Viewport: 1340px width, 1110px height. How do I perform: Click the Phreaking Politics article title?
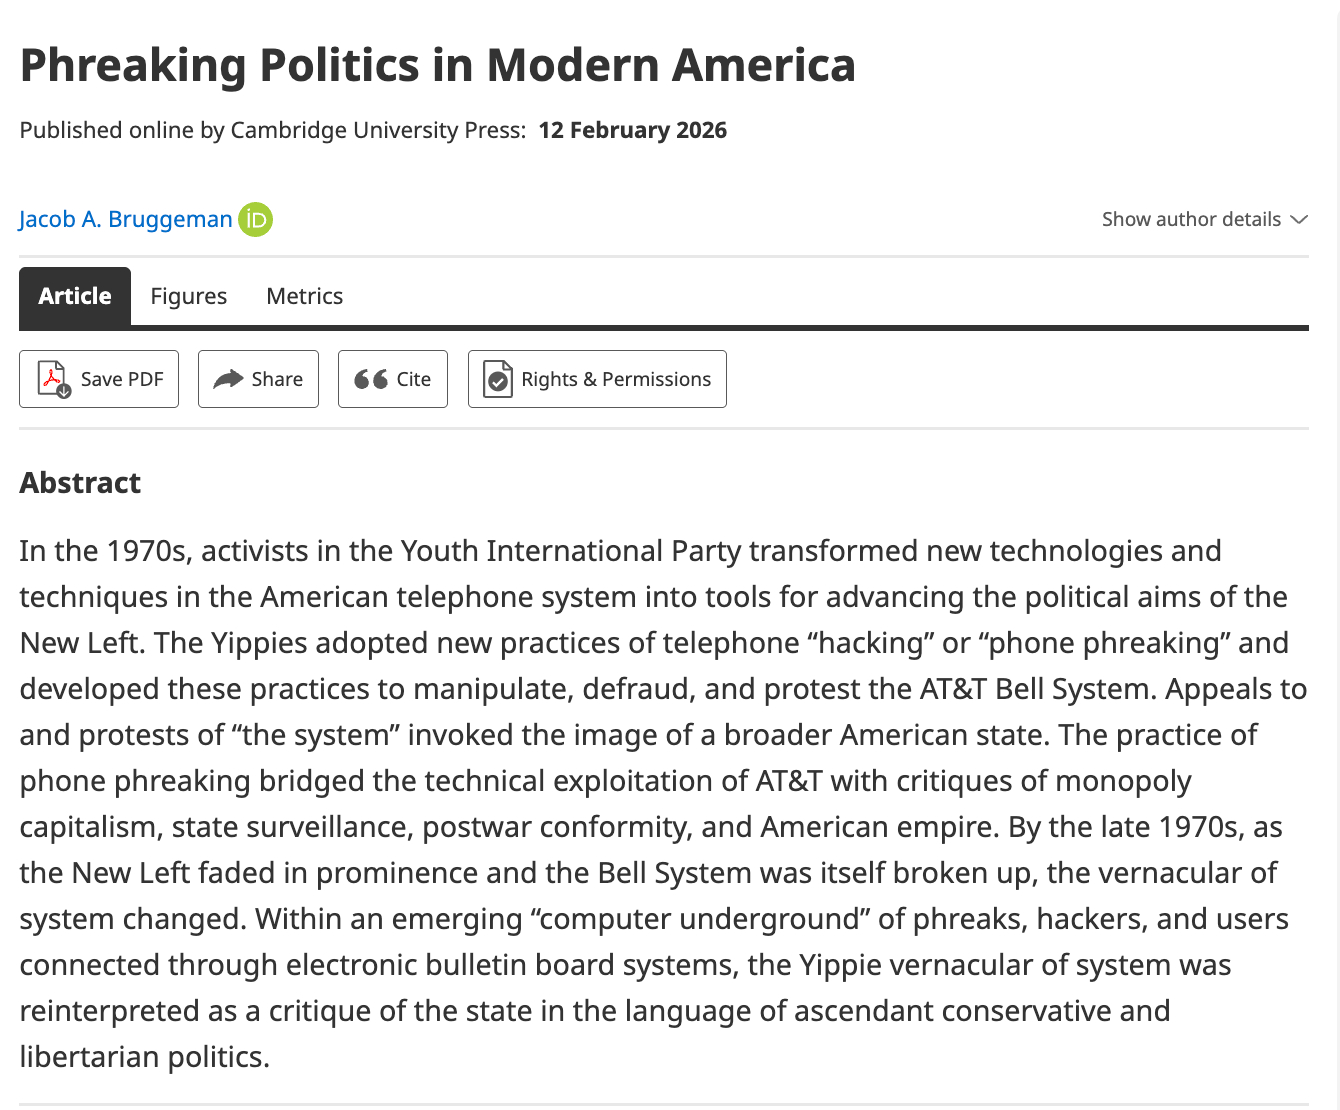(x=437, y=65)
